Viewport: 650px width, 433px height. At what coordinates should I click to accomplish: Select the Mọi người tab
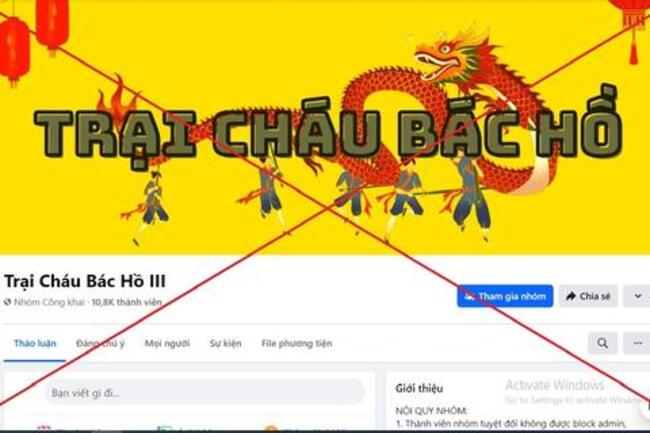167,343
